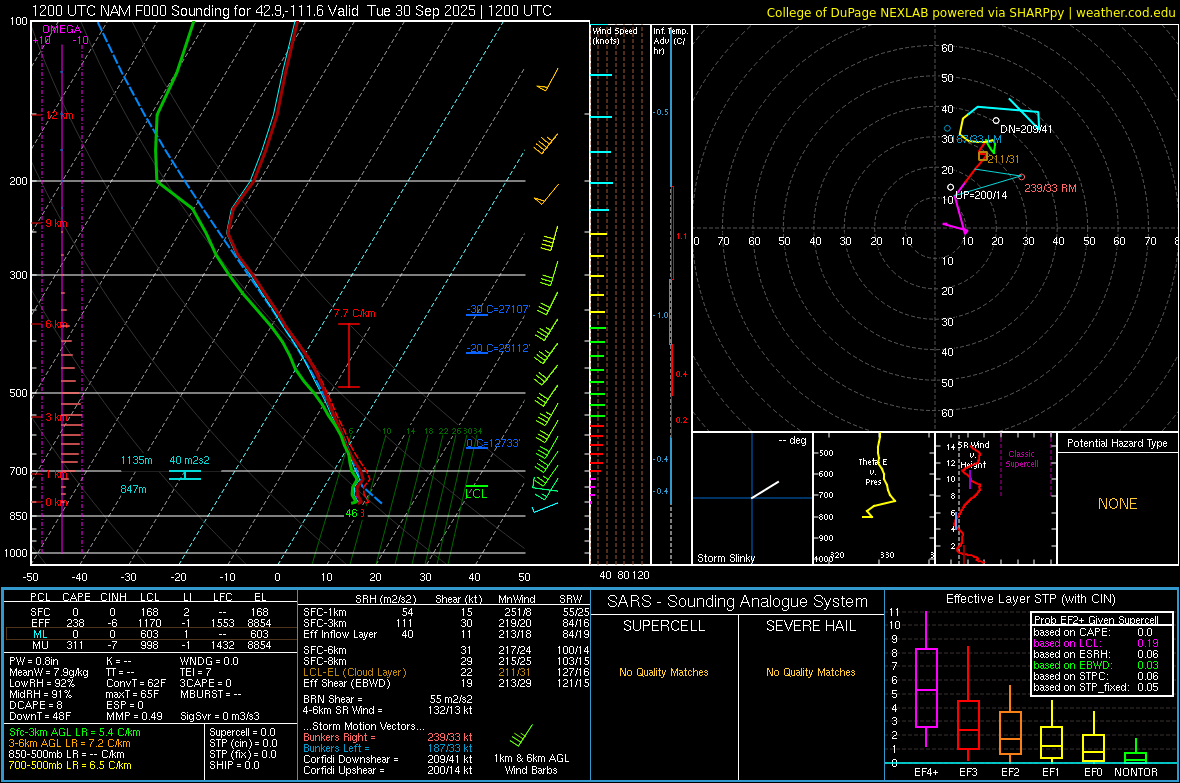Click the weather.cod.edu credit text
This screenshot has width=1180, height=783.
(x=1126, y=12)
